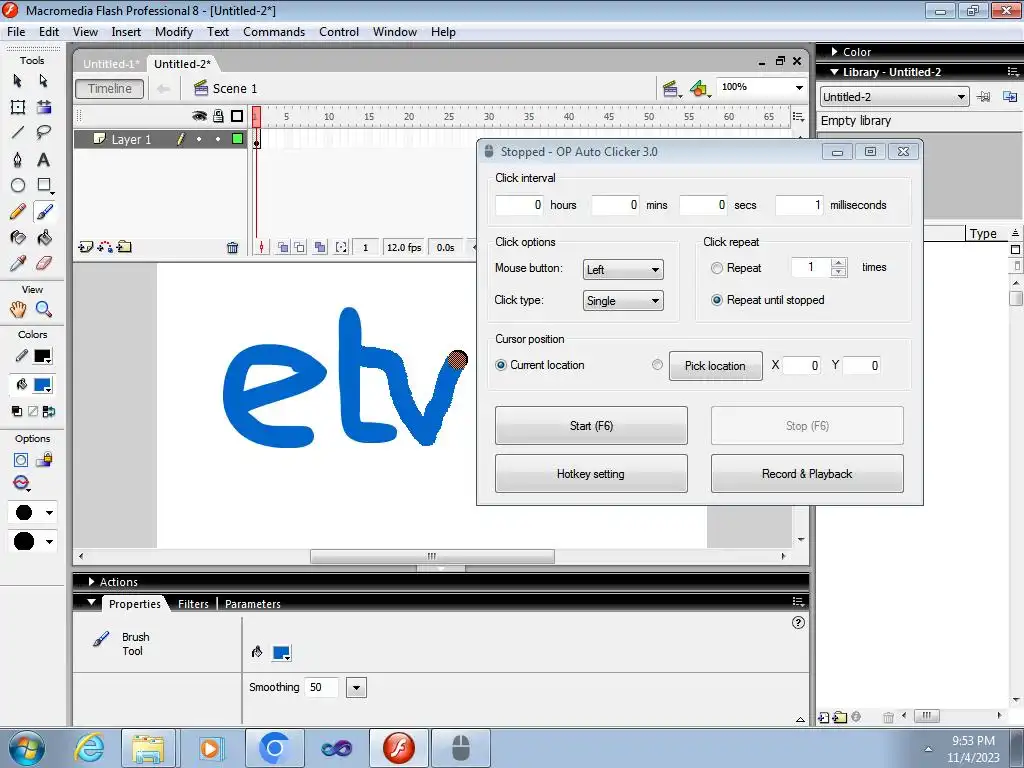The height and width of the screenshot is (768, 1024).
Task: Collapse the Library - Untitled-2 panel
Action: point(835,72)
